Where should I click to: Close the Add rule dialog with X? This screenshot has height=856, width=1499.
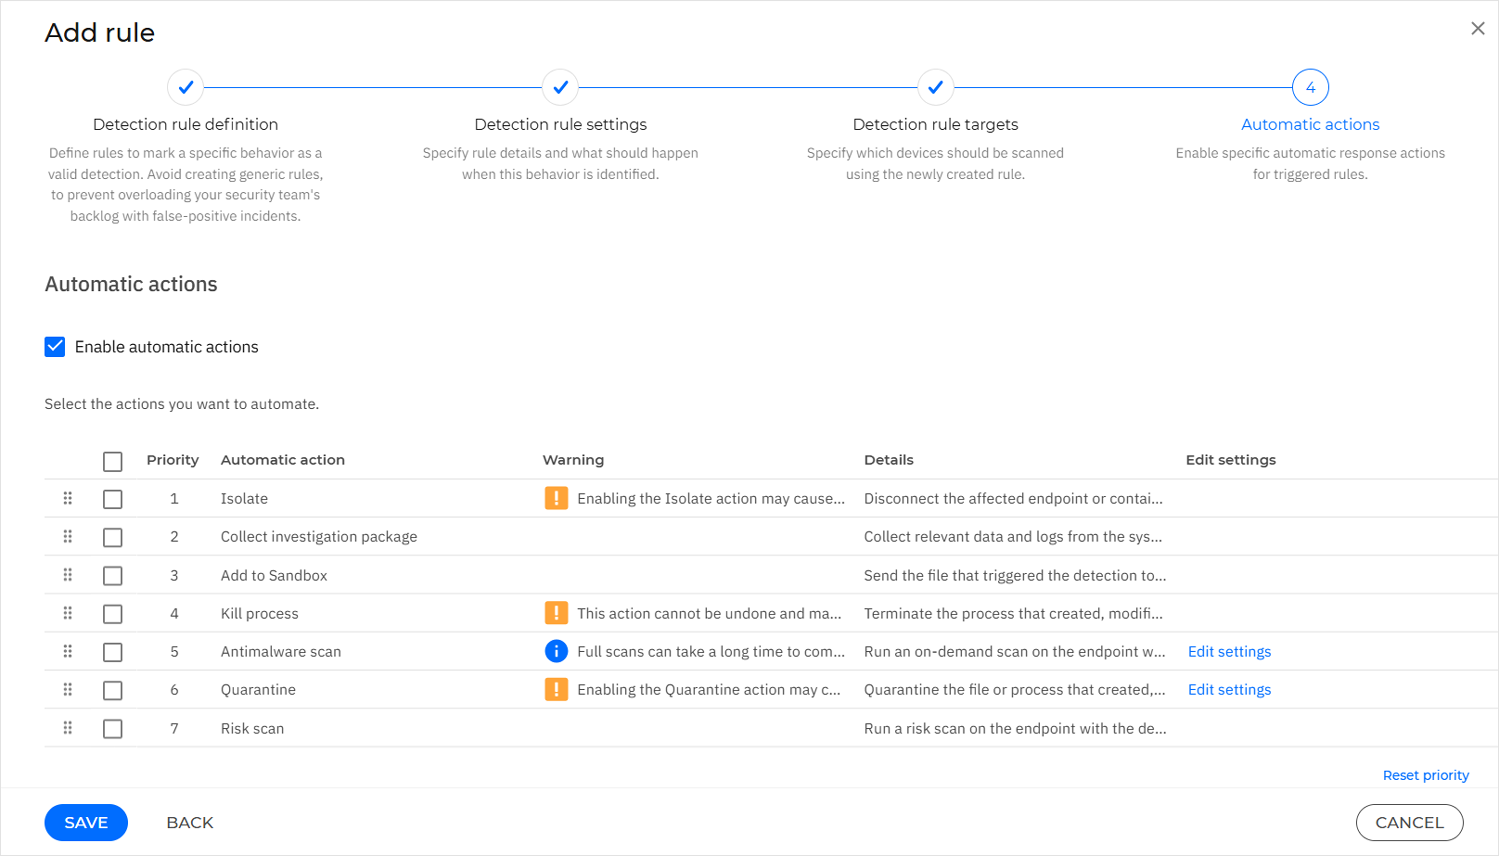1477,29
